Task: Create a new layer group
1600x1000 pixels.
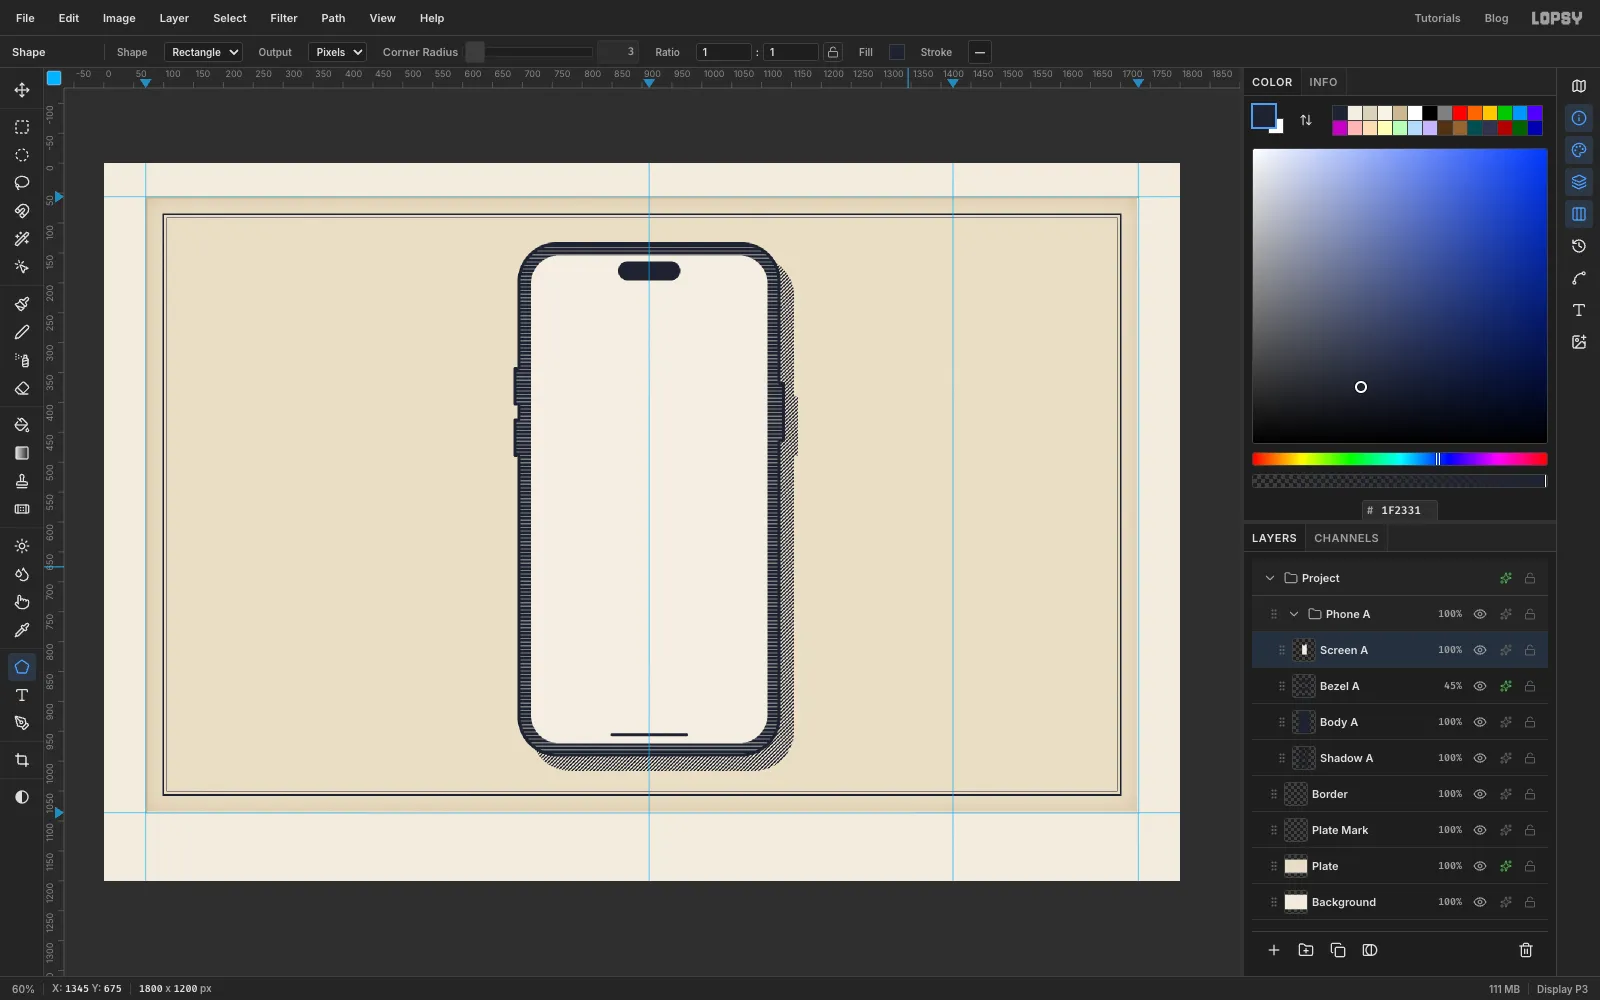Action: coord(1306,950)
